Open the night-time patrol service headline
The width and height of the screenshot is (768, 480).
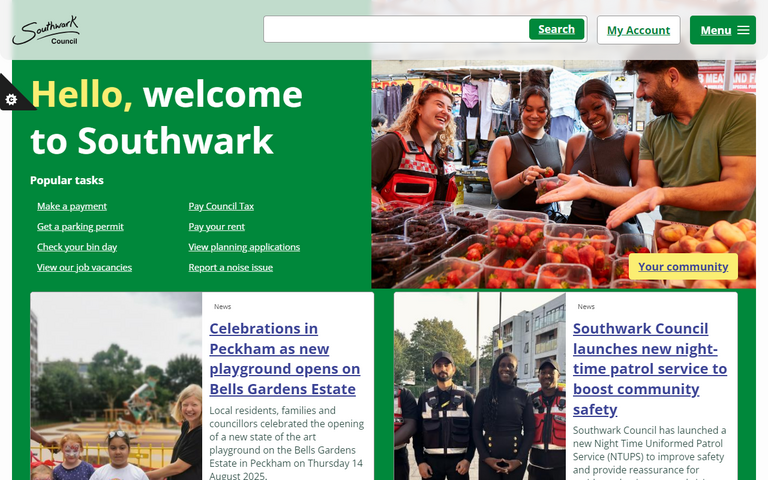650,369
